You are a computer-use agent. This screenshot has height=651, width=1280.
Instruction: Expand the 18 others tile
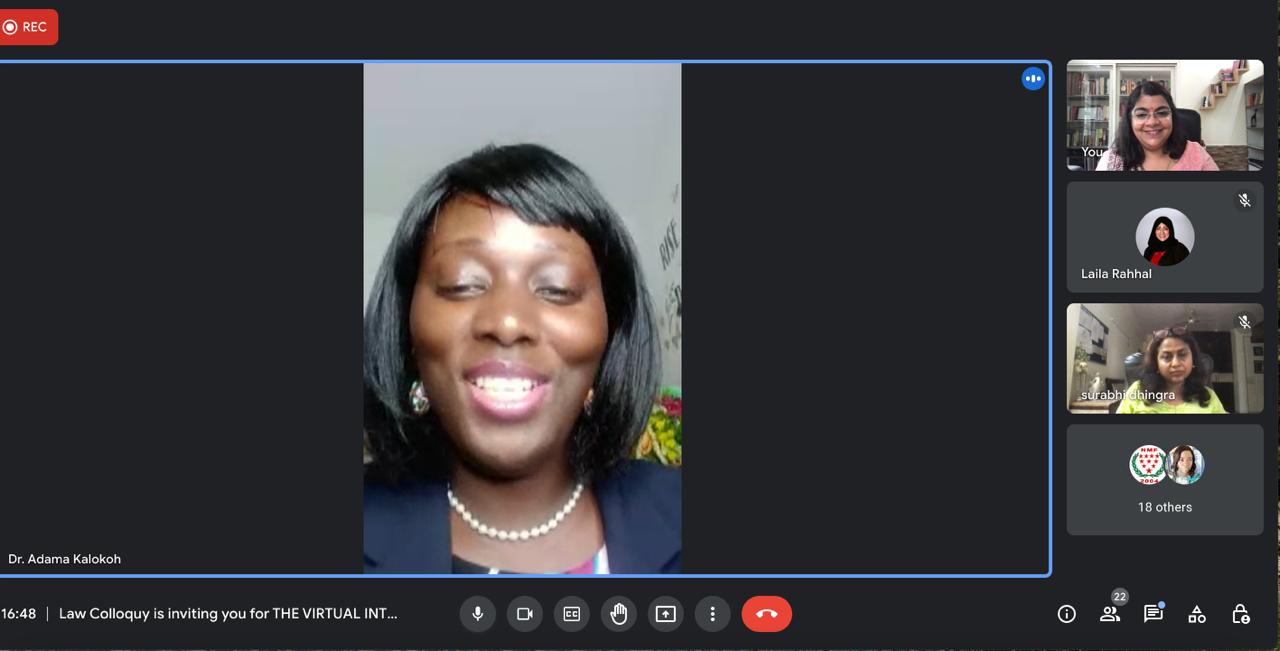coord(1165,480)
